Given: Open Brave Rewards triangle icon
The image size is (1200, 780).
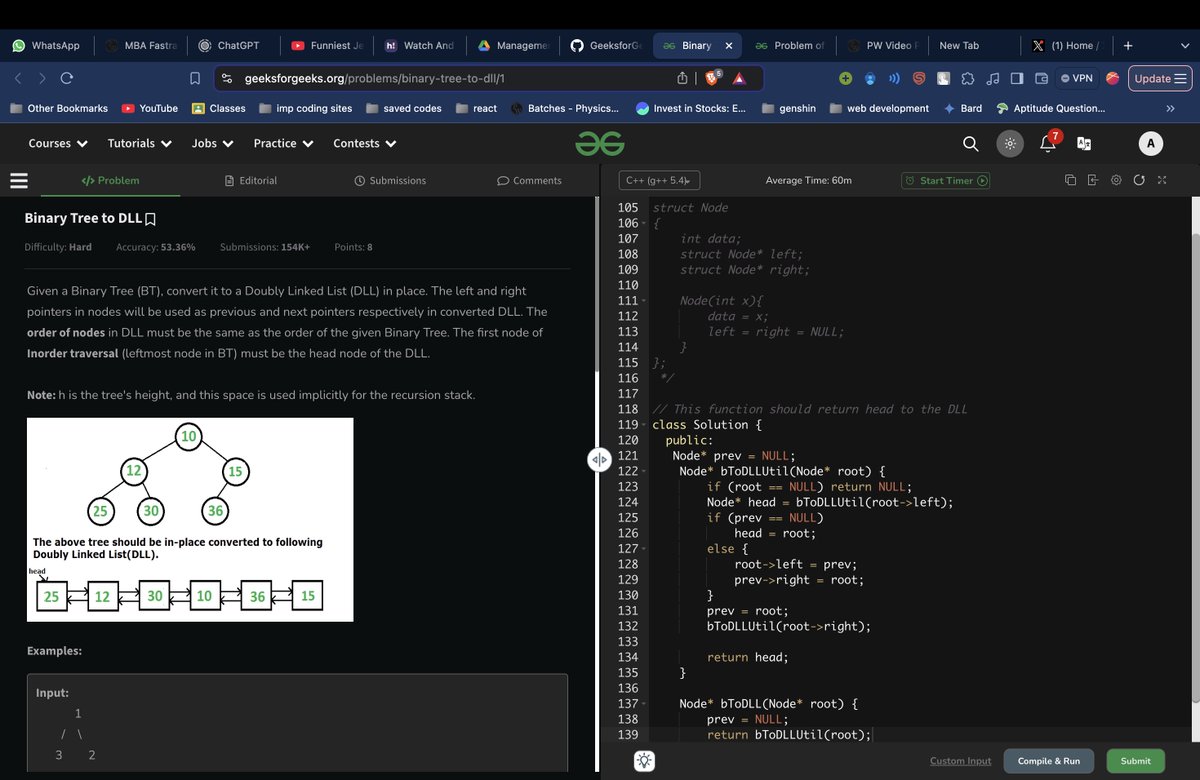Looking at the screenshot, I should pos(740,78).
